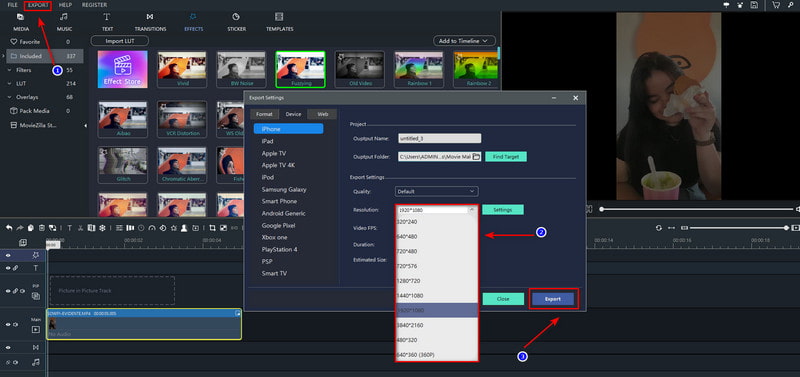Click the clock duration icon in timeline toolbar
Screen dimensions: 800x377
coord(141,228)
